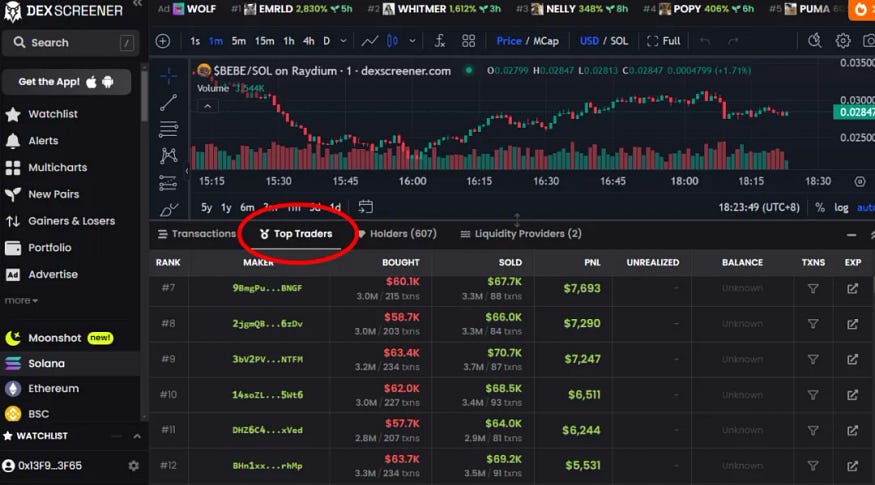The height and width of the screenshot is (485, 875).
Task: Click the quick search alert icon in chart toolbar
Action: (x=815, y=41)
